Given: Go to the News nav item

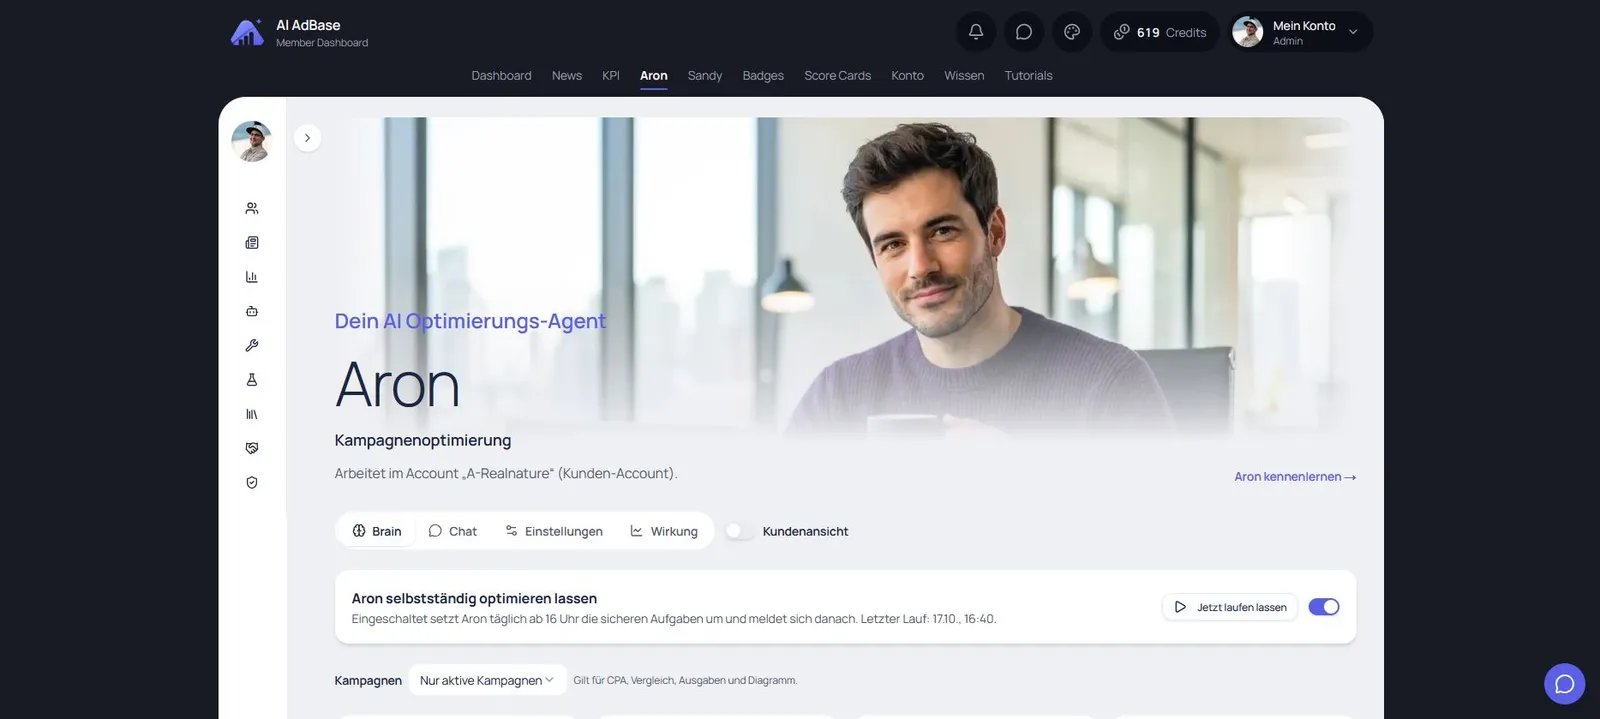Looking at the screenshot, I should coord(567,76).
